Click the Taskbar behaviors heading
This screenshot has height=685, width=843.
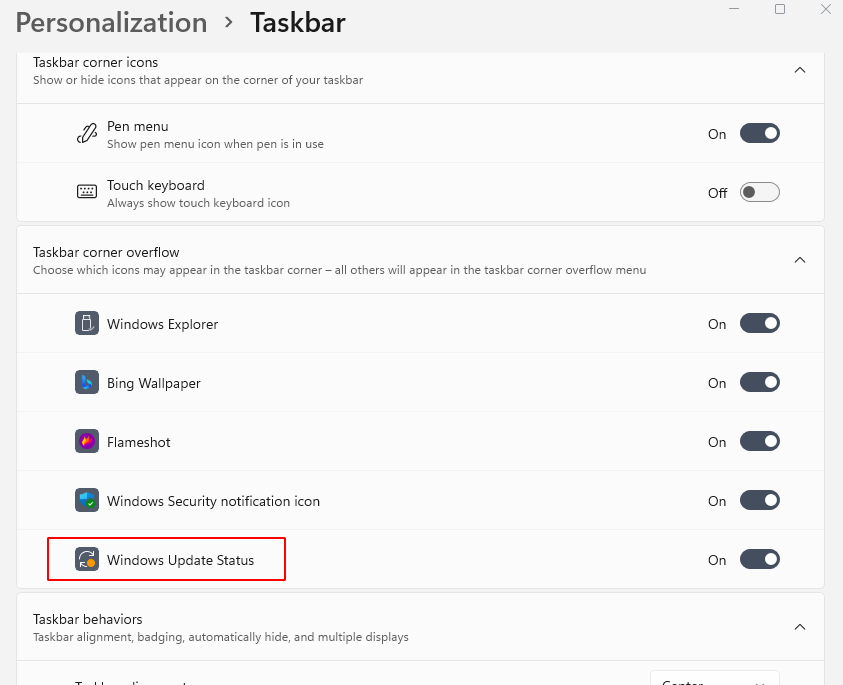(x=88, y=619)
